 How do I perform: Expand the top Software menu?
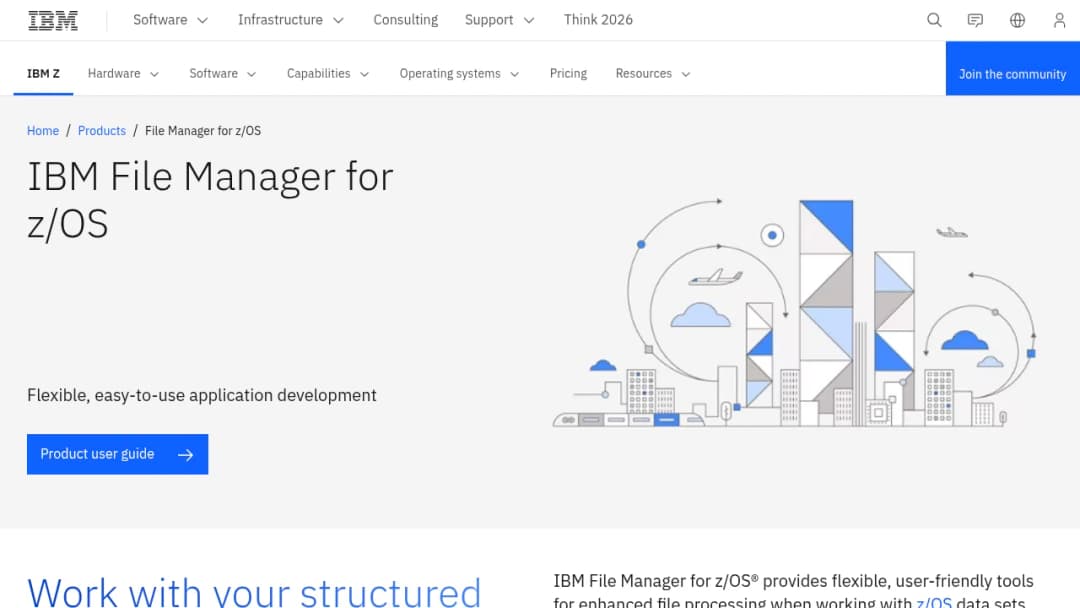170,20
